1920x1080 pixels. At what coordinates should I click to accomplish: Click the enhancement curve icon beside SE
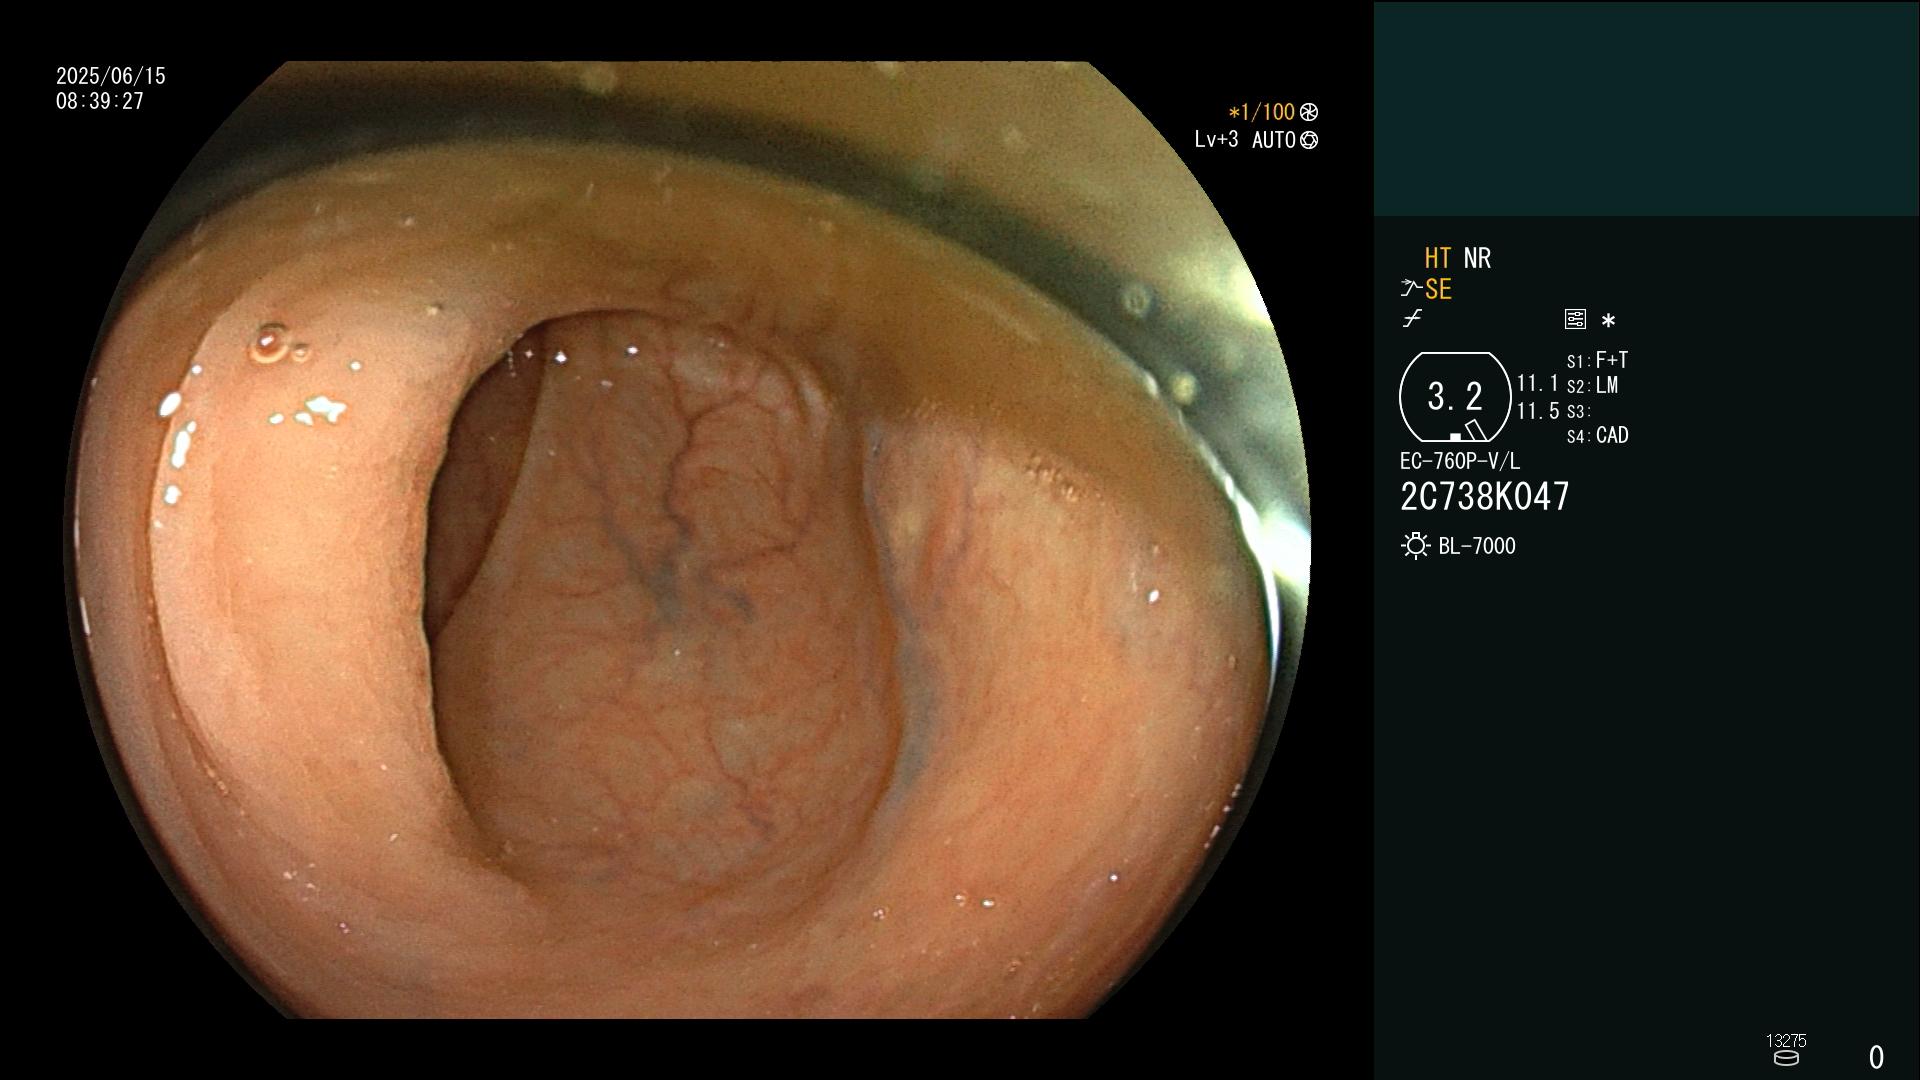(1410, 289)
